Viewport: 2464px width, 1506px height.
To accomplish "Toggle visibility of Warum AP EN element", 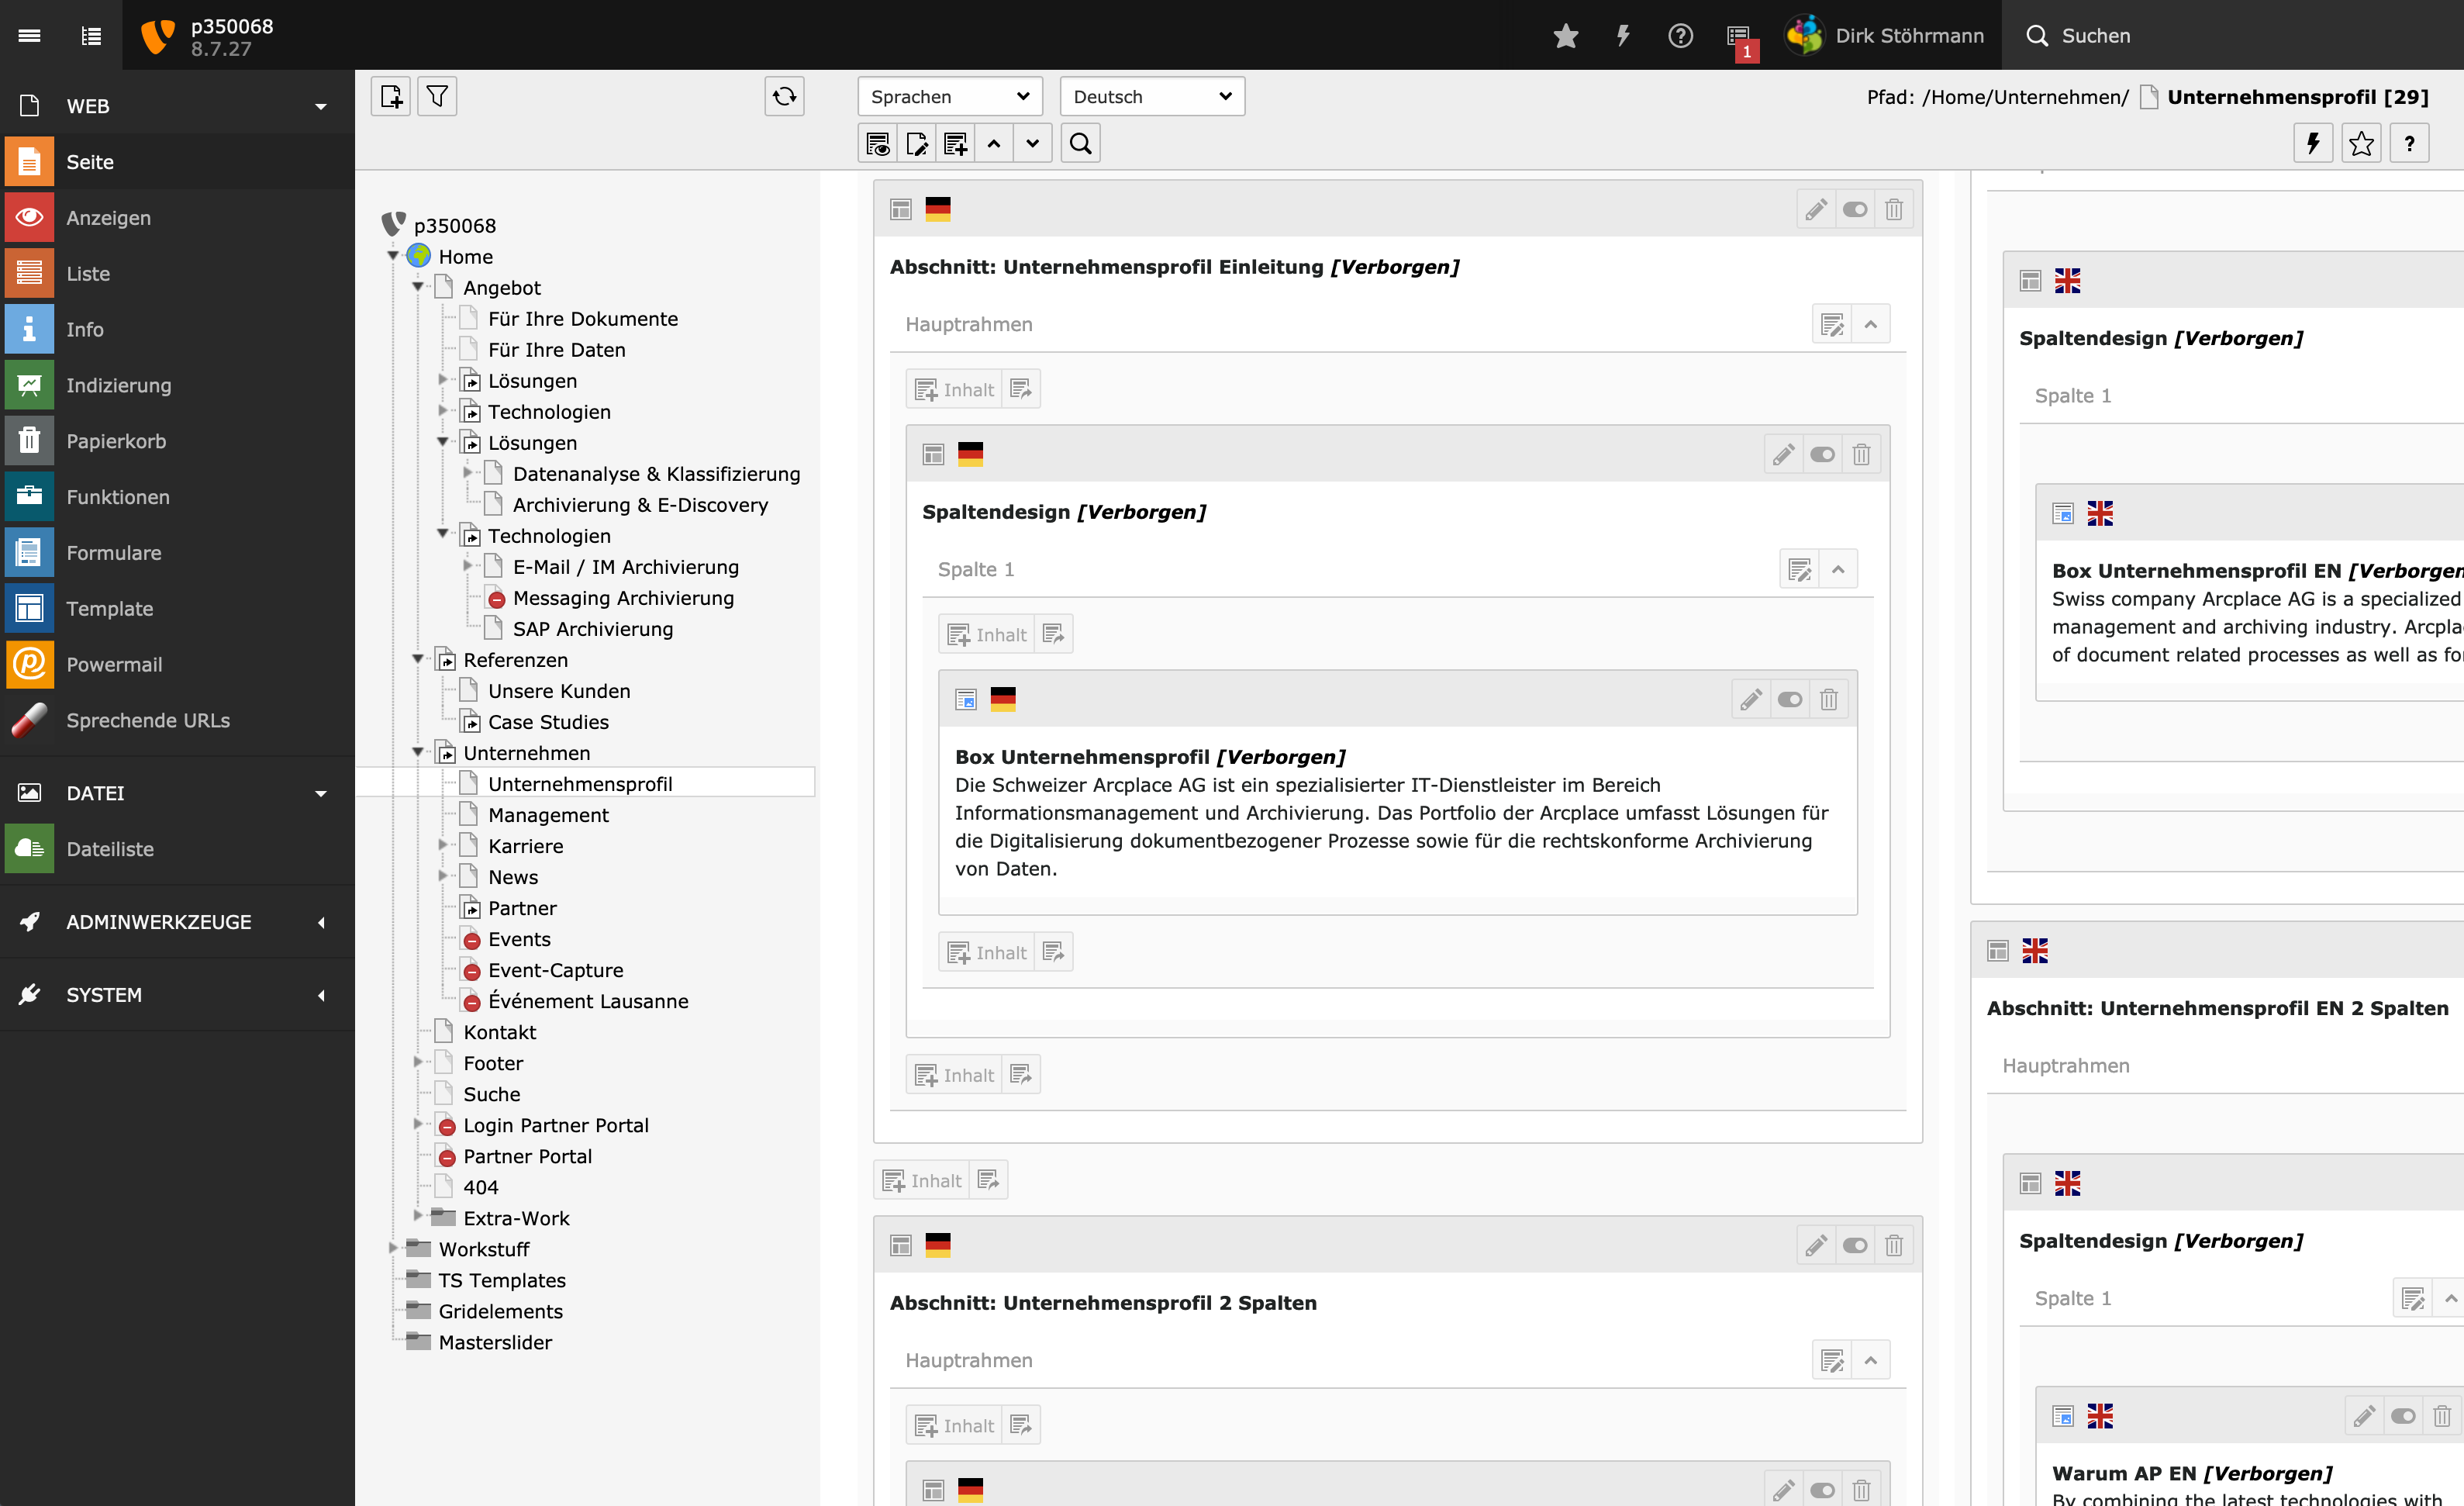I will [x=2403, y=1416].
